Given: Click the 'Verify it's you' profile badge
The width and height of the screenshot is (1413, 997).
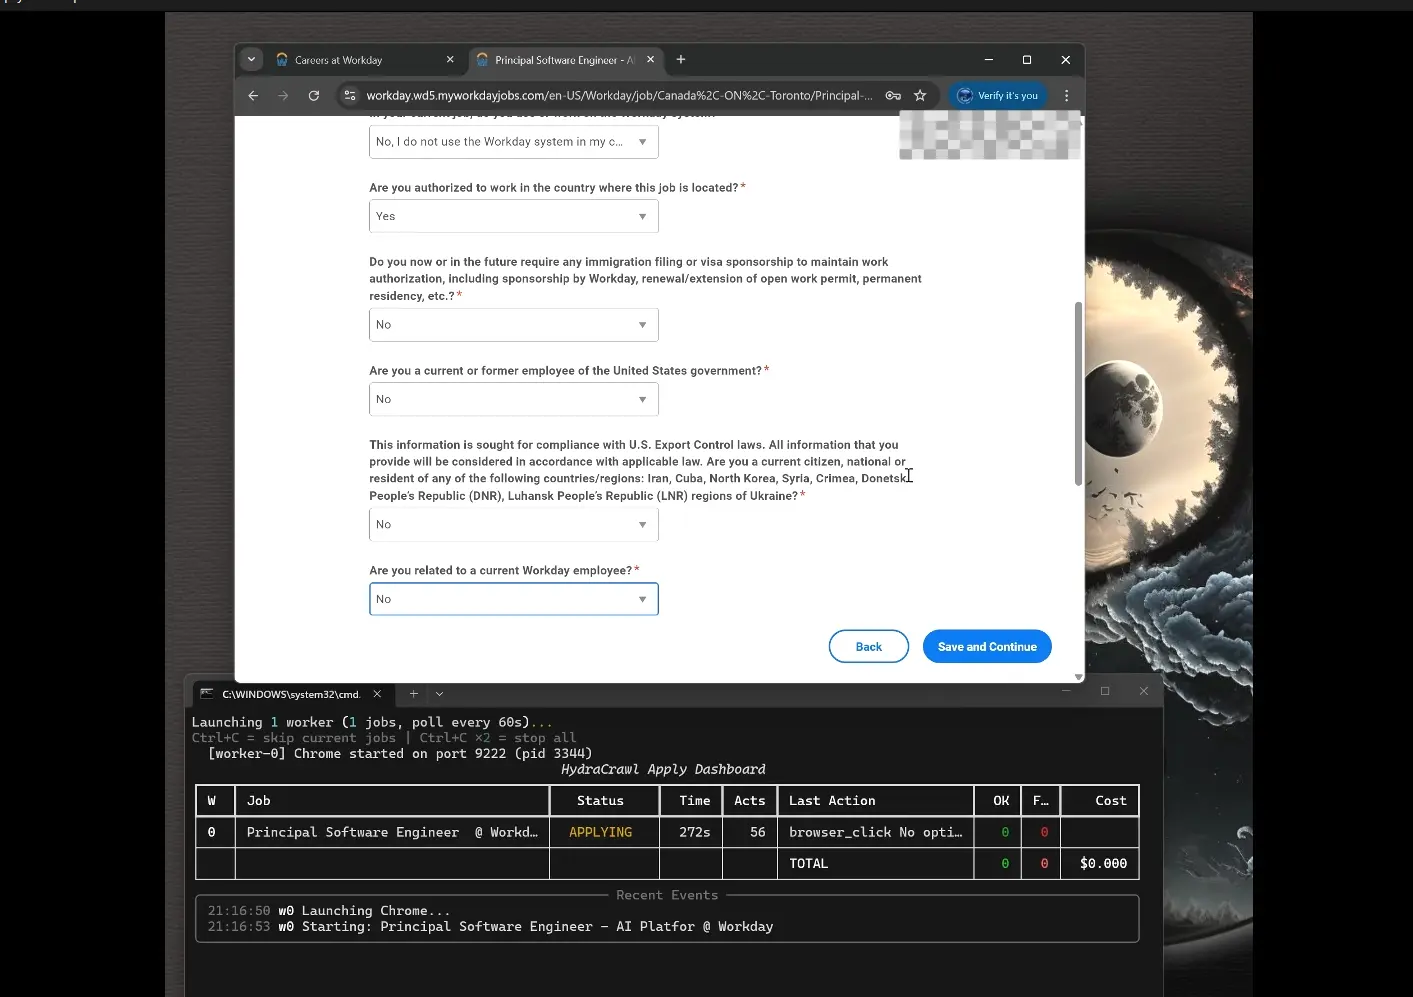Looking at the screenshot, I should tap(997, 95).
